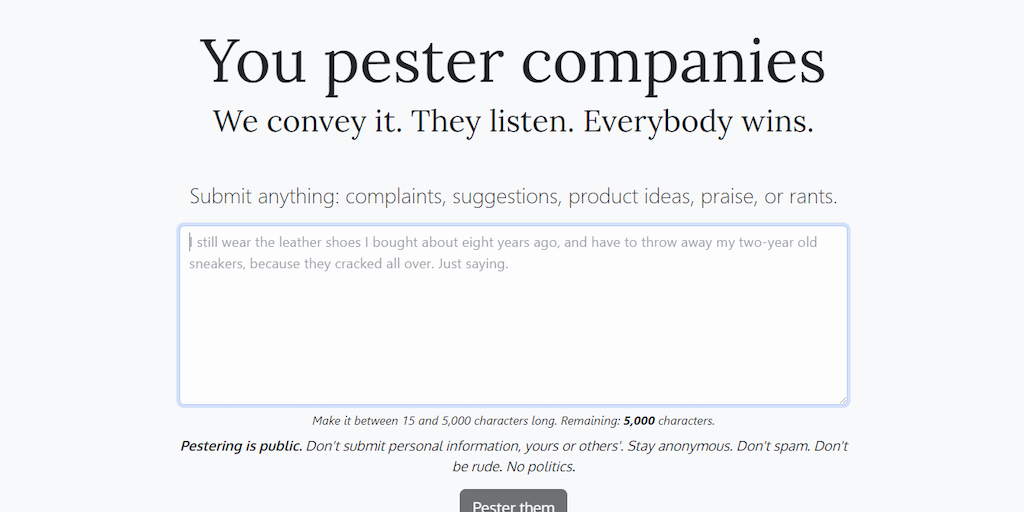Click the bold 'Pestering is public.' notice
Viewport: 1024px width, 512px height.
(x=241, y=446)
